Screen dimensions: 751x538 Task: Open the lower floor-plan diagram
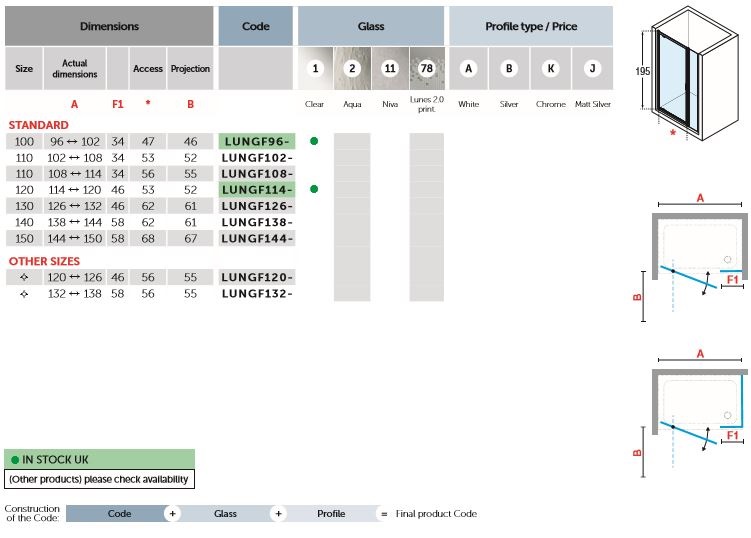click(x=690, y=413)
